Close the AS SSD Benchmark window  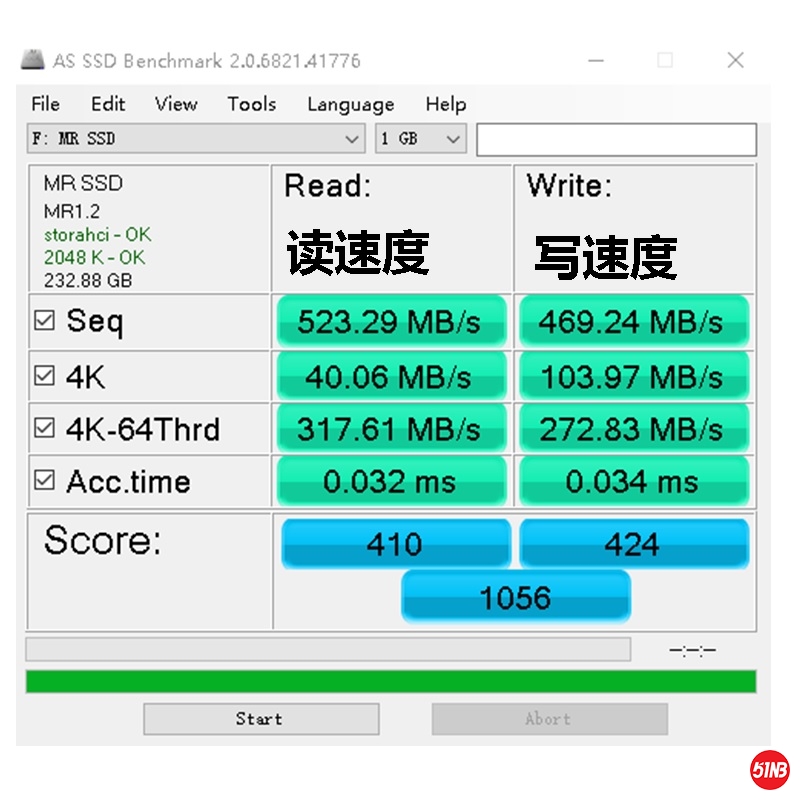point(735,60)
